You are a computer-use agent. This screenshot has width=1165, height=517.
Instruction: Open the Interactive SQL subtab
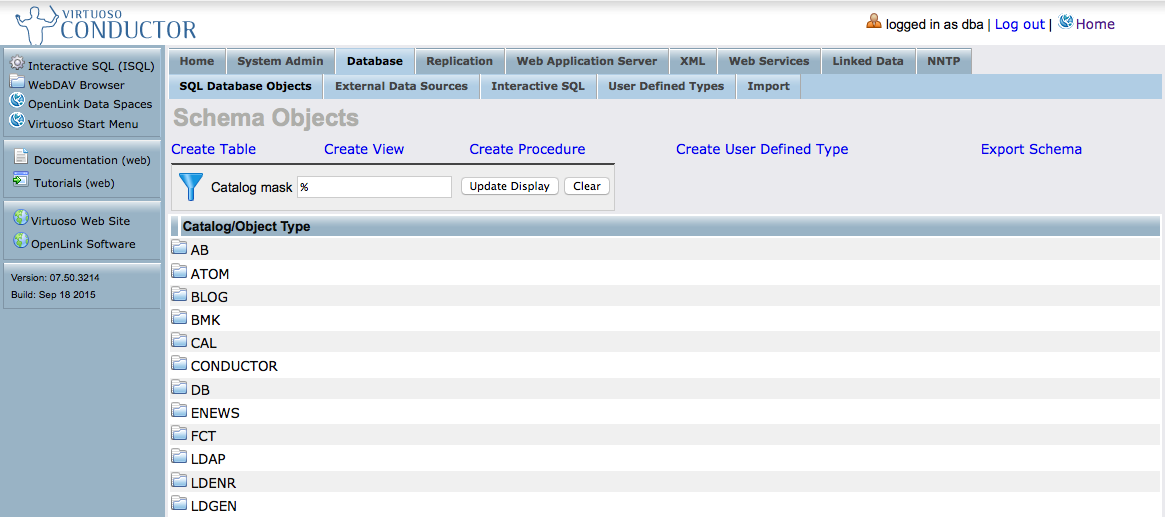pos(538,86)
